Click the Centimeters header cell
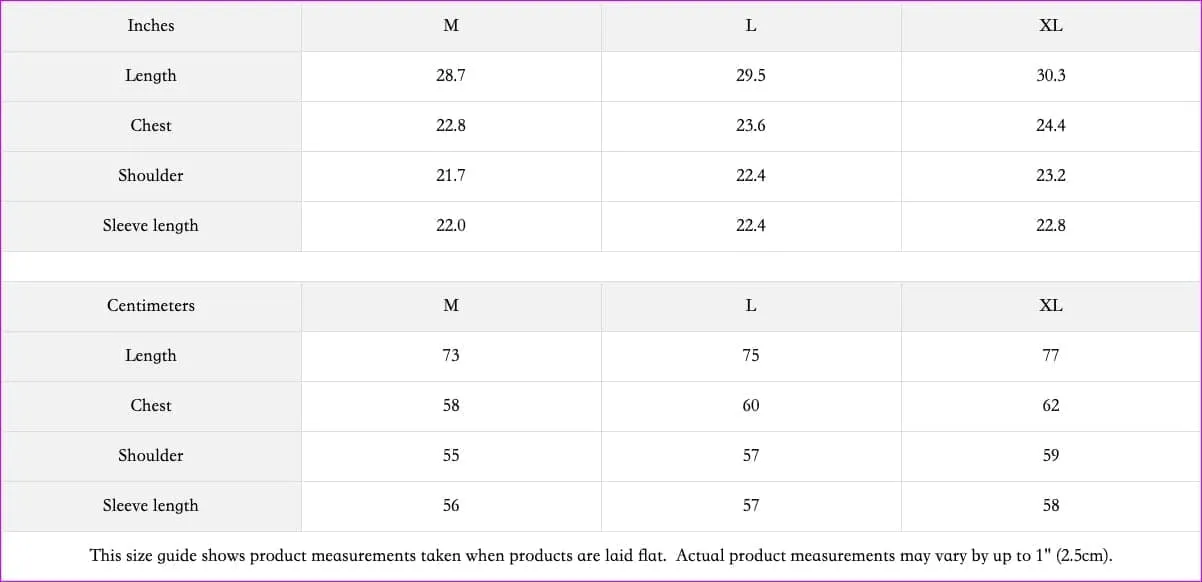Viewport: 1202px width, 582px height. click(151, 306)
